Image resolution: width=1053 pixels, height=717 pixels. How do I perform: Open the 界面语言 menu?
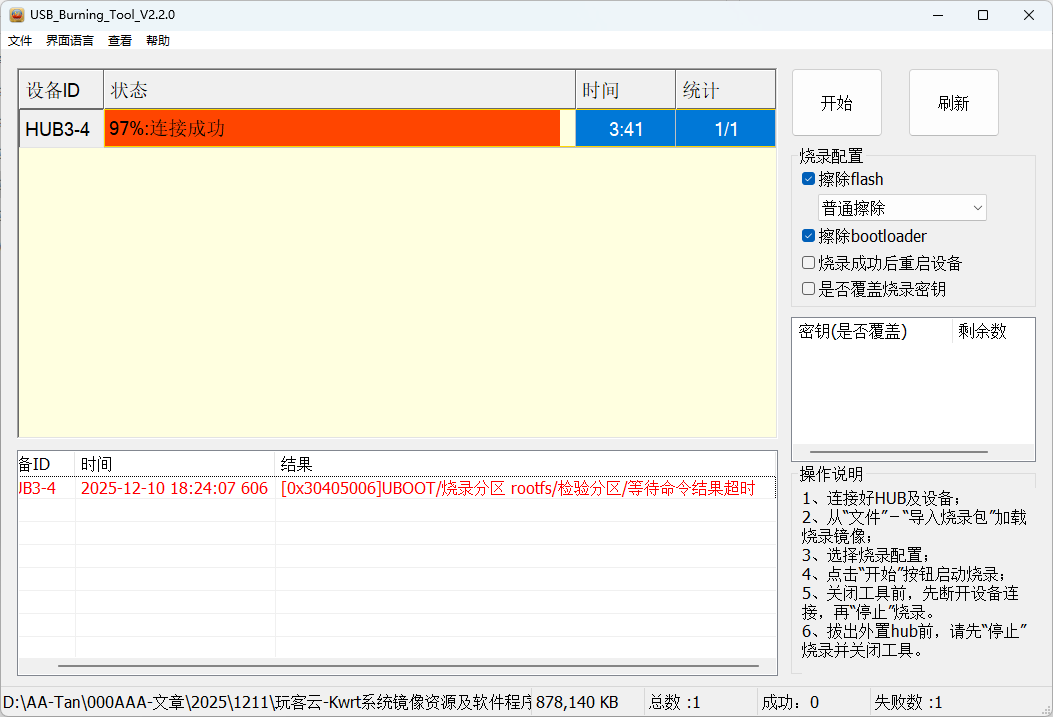(x=70, y=41)
